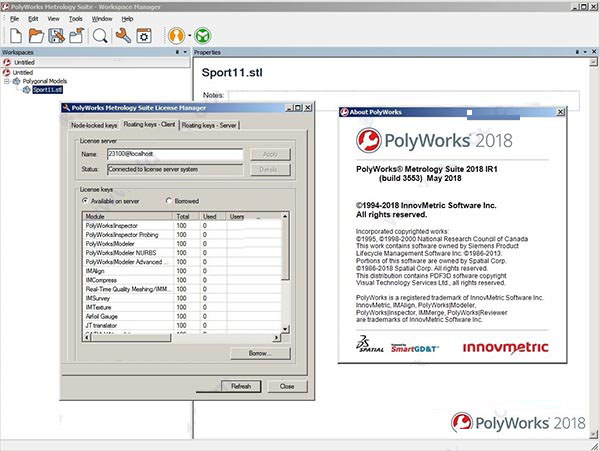Click the module list scroll-left arrow
600x451 pixels.
(x=88, y=338)
